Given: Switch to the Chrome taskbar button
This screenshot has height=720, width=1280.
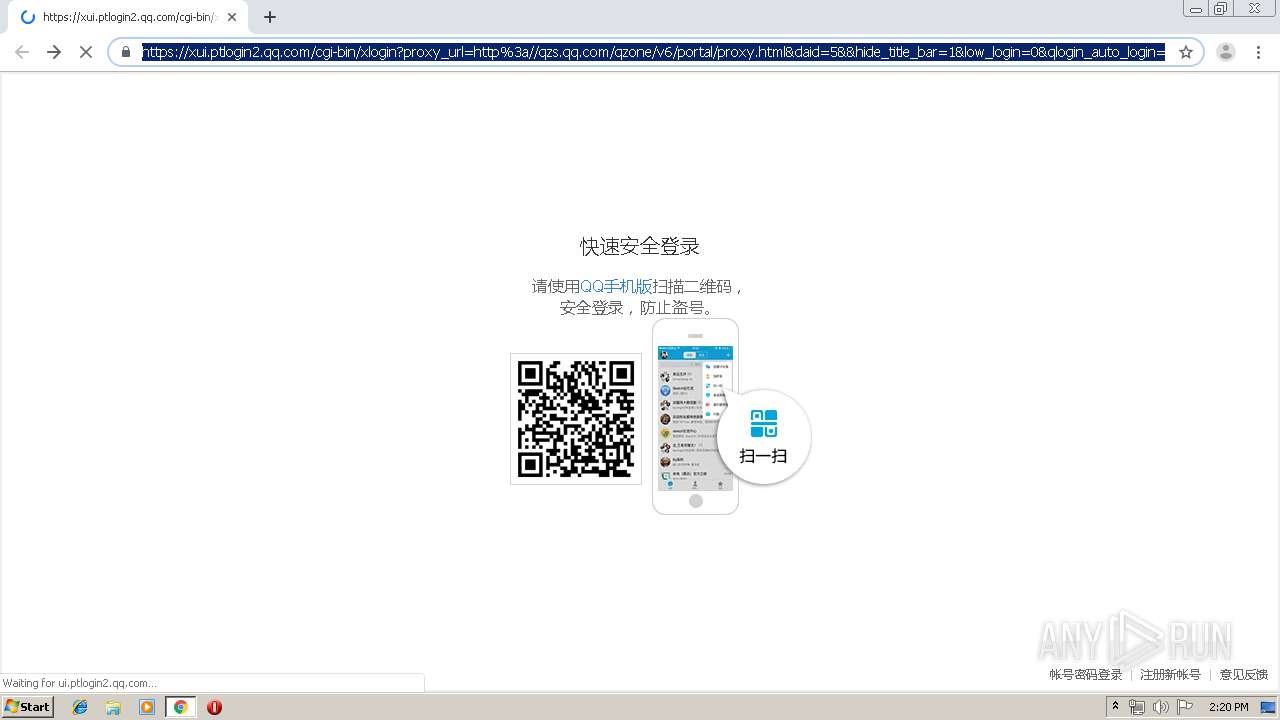Looking at the screenshot, I should click(x=180, y=707).
